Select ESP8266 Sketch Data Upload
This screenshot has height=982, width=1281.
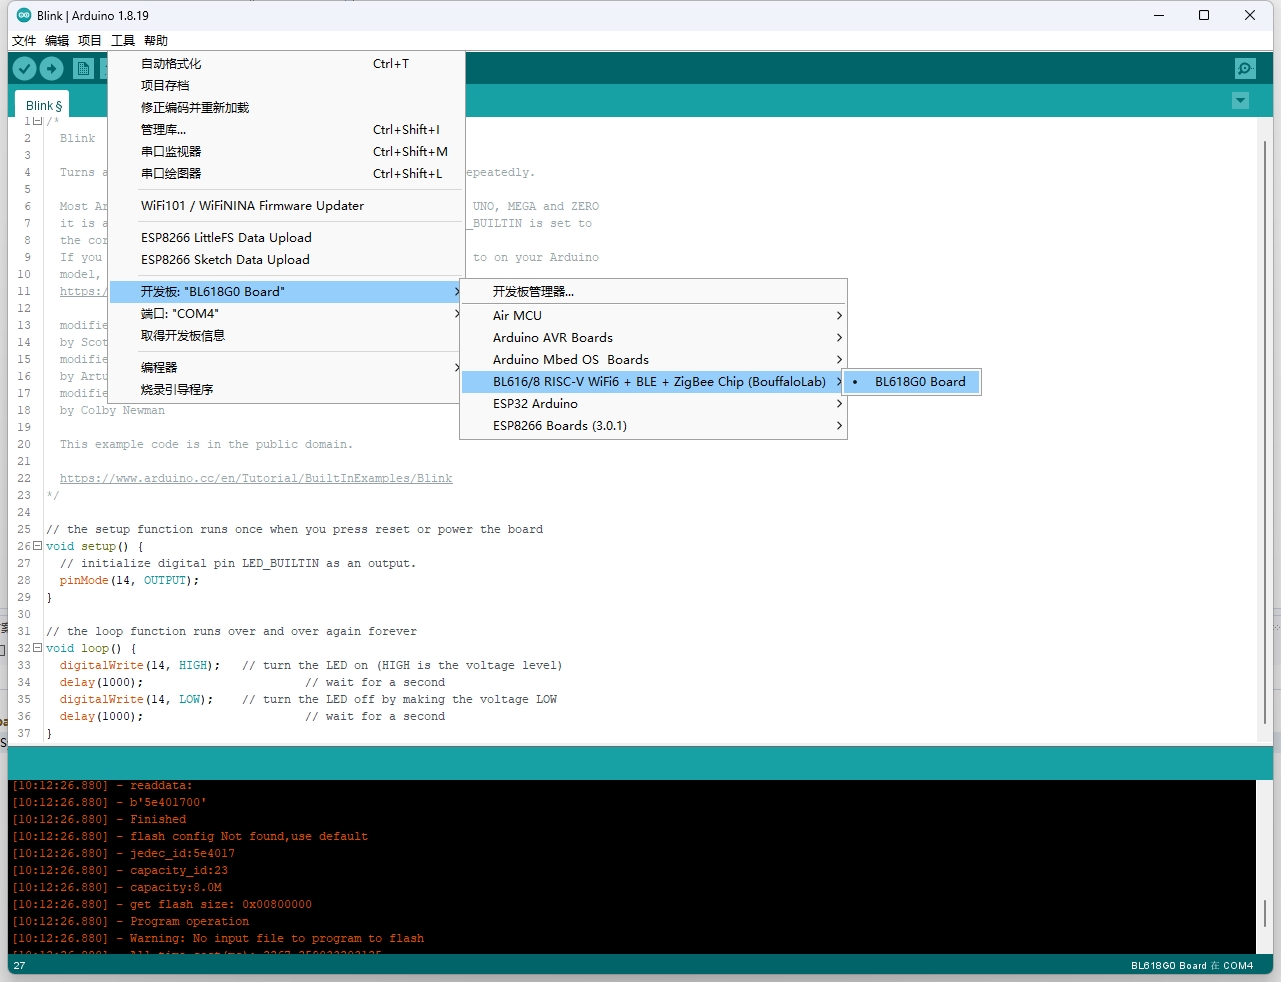point(286,259)
